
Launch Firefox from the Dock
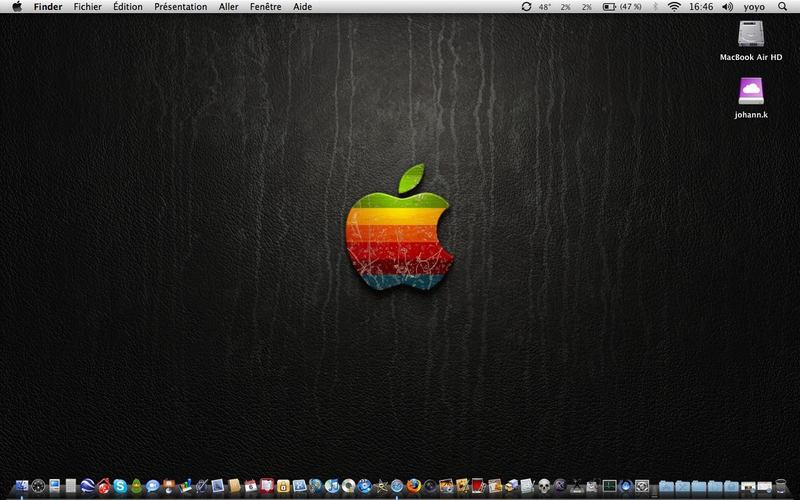(x=413, y=485)
